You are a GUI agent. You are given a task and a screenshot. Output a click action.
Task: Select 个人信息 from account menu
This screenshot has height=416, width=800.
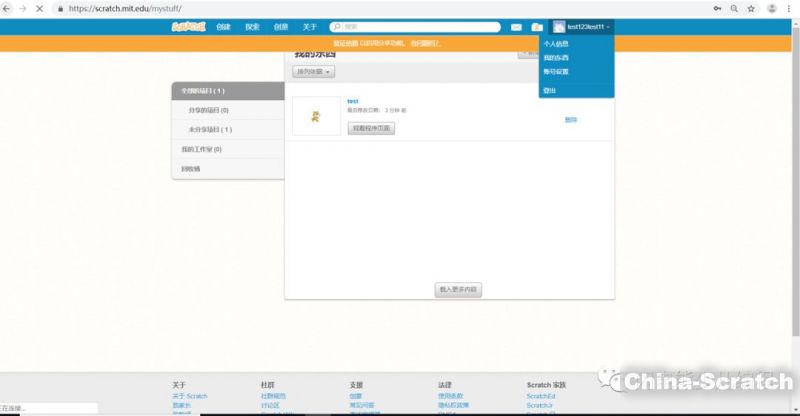554,45
